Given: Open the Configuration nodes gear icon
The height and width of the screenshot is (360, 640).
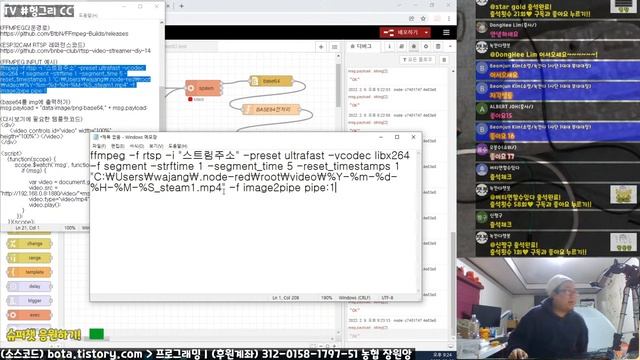Looking at the screenshot, I should click(426, 47).
